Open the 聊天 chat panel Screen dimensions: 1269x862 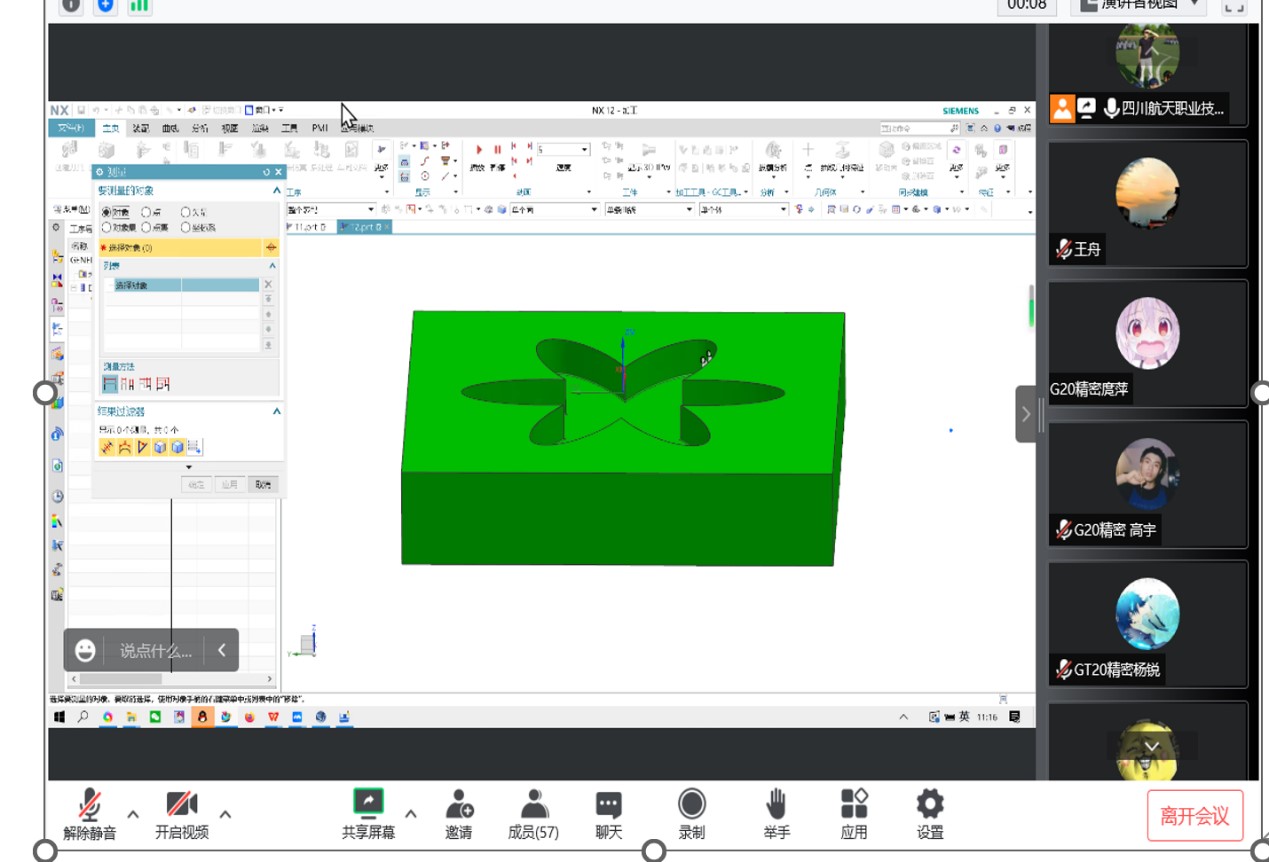(x=609, y=804)
